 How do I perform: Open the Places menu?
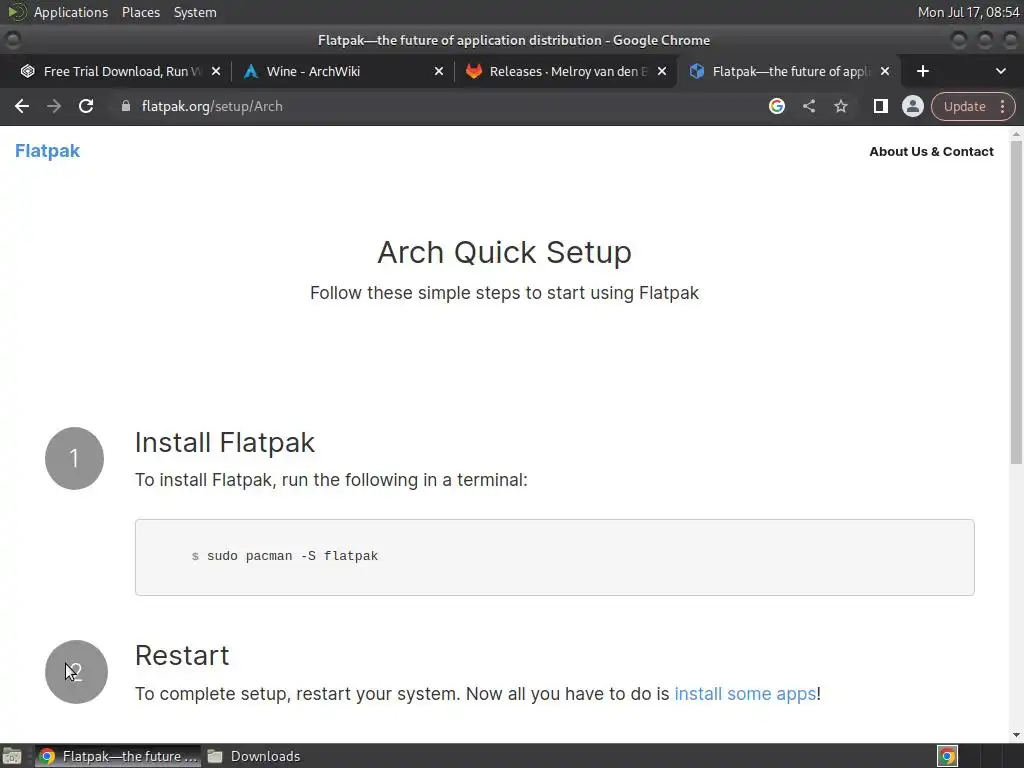pos(141,12)
